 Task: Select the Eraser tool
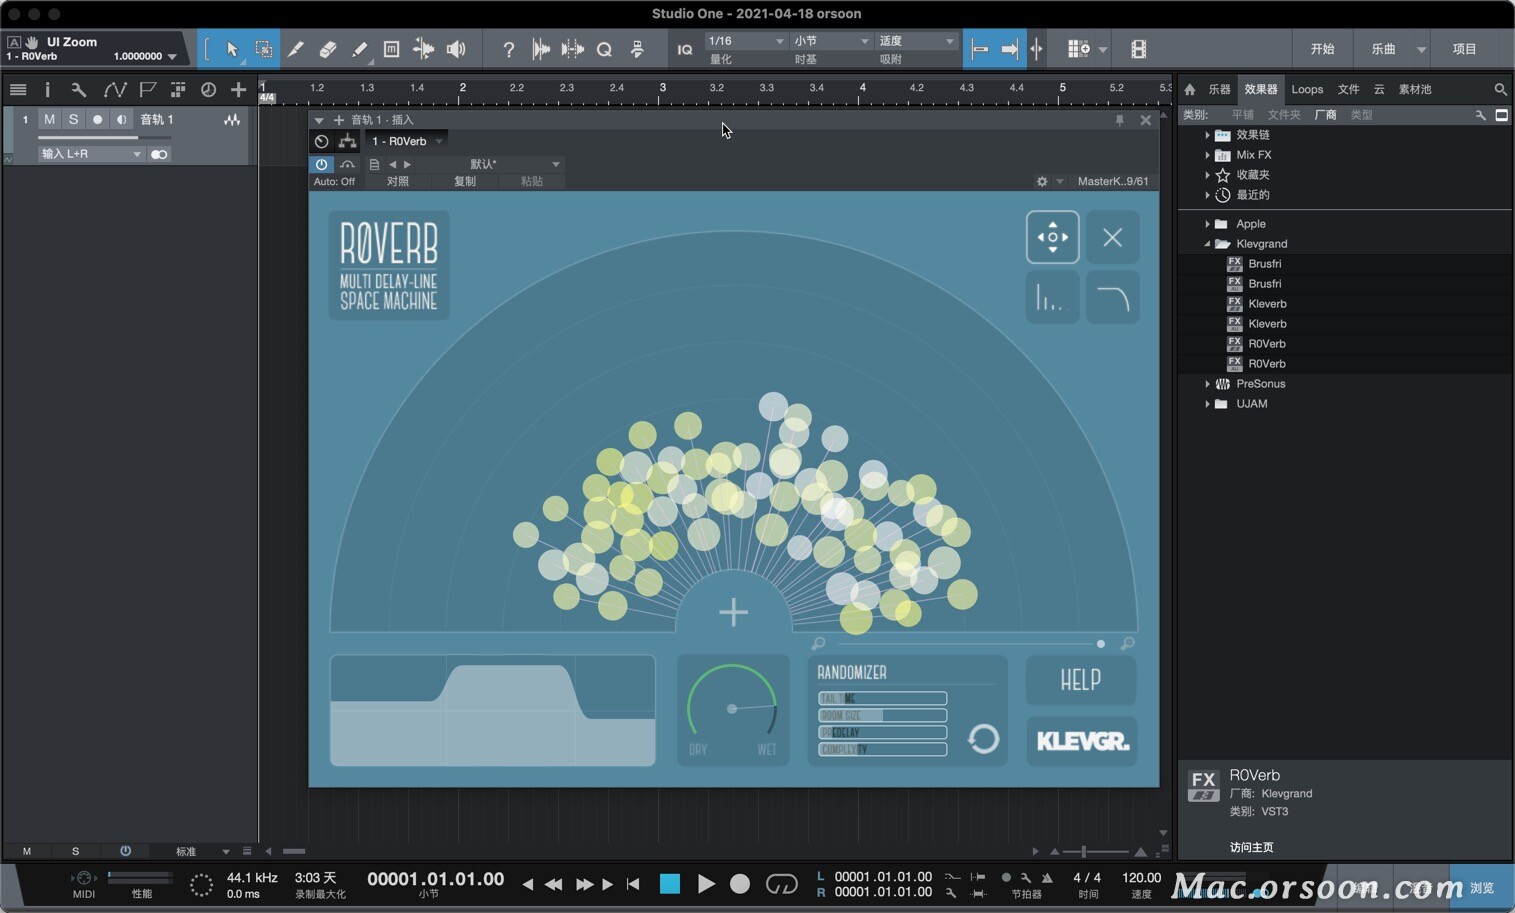pos(328,49)
